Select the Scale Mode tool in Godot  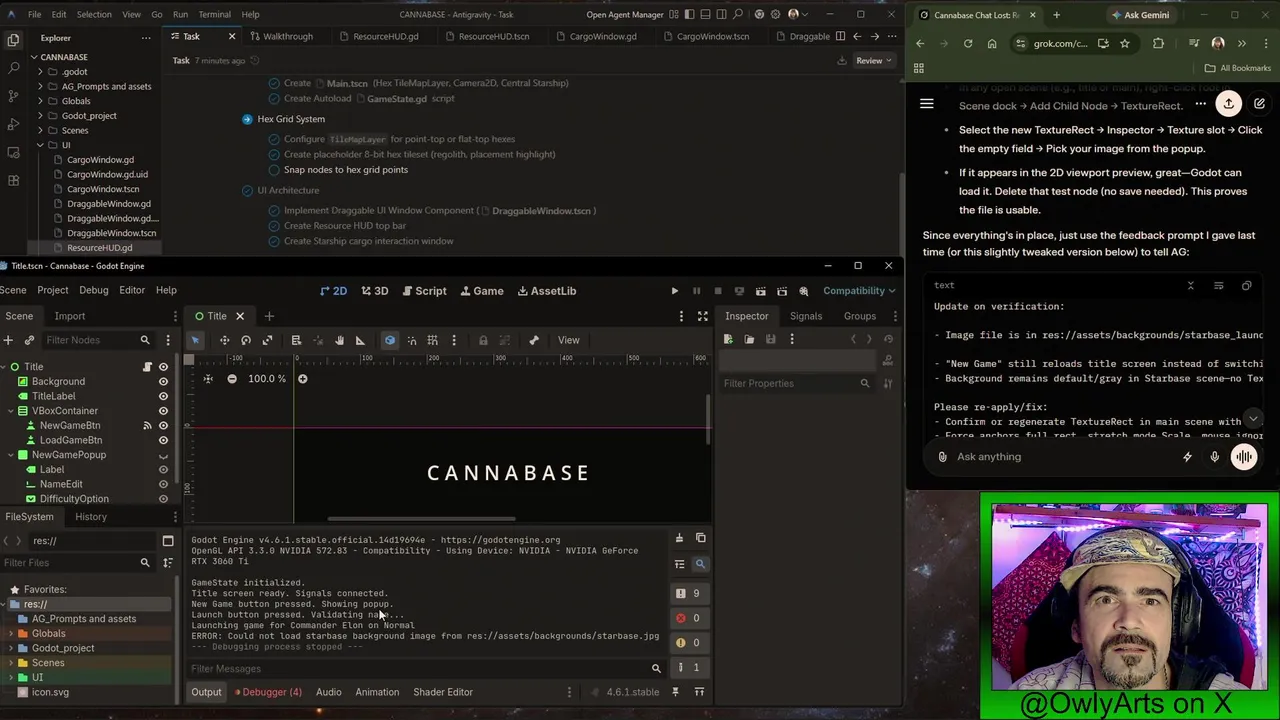pos(267,340)
